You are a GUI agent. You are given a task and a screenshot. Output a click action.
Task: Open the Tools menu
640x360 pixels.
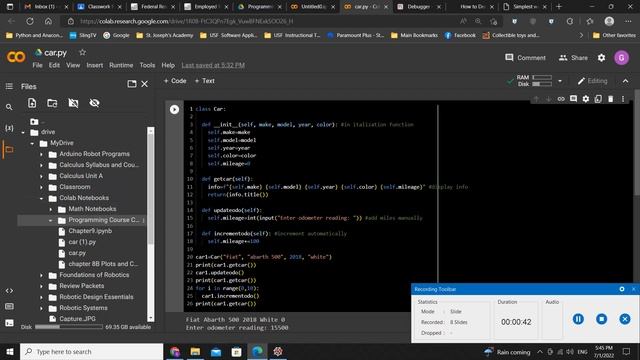(147, 65)
